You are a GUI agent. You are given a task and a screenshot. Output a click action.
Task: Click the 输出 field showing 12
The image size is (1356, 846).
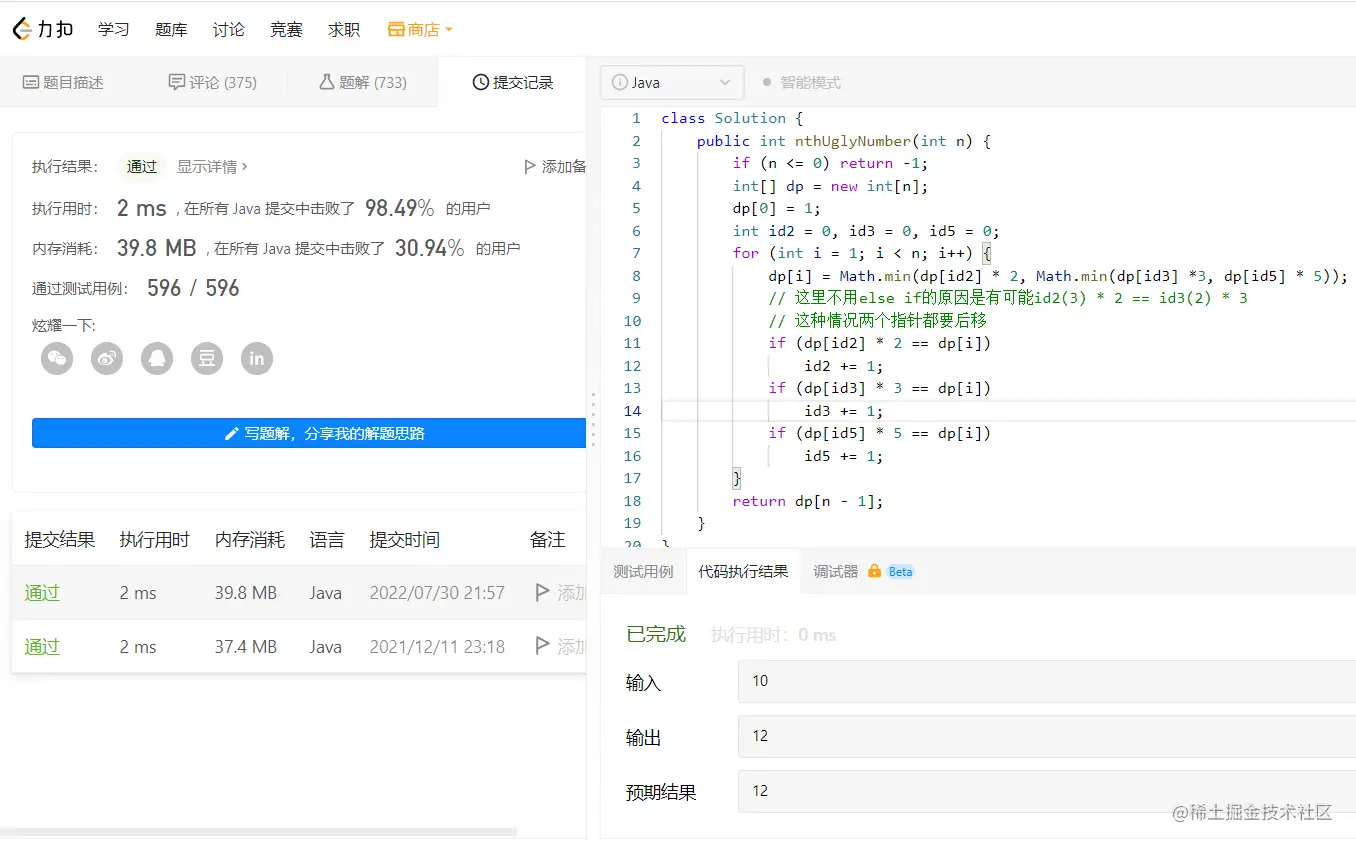pyautogui.click(x=1047, y=736)
